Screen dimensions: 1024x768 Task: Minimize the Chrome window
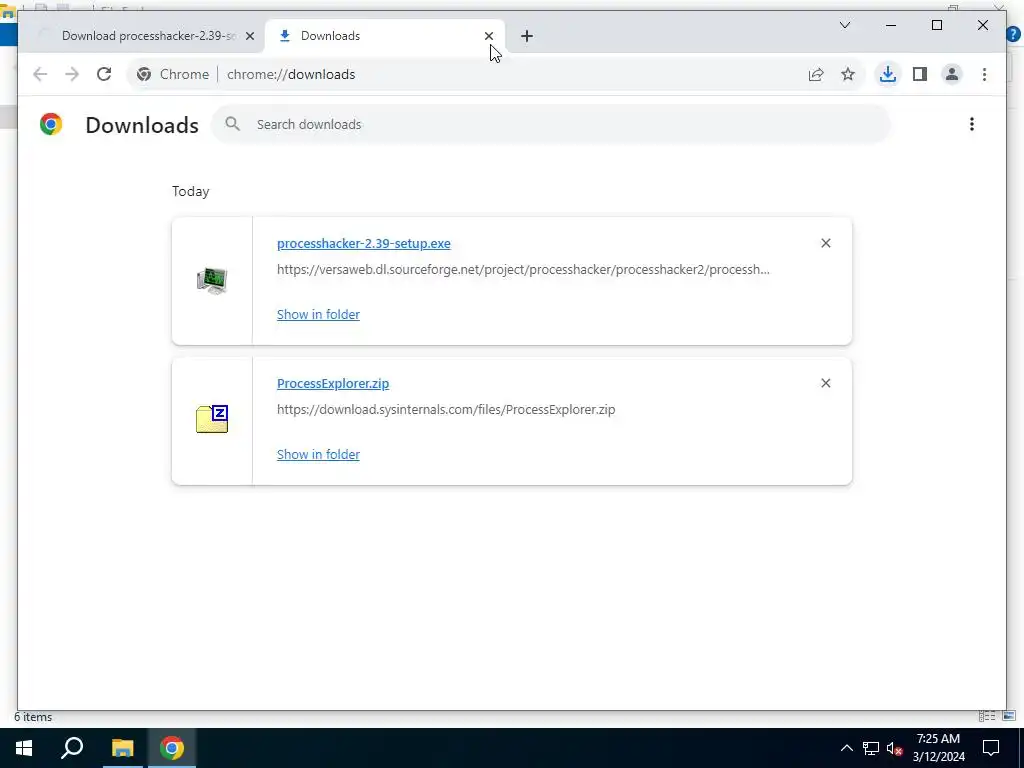click(891, 25)
